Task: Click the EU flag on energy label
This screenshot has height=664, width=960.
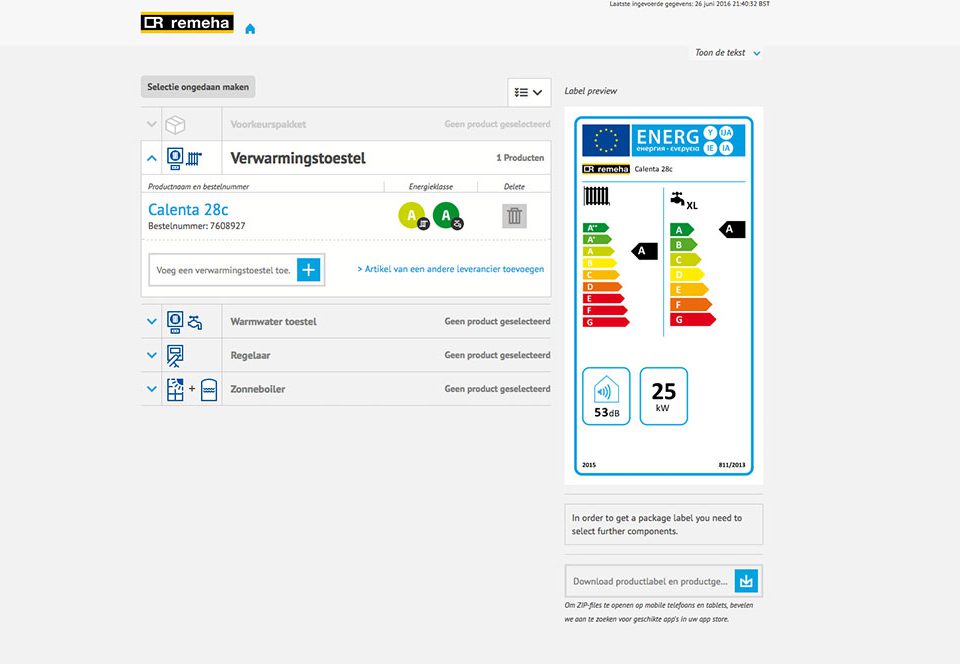Action: (x=606, y=140)
